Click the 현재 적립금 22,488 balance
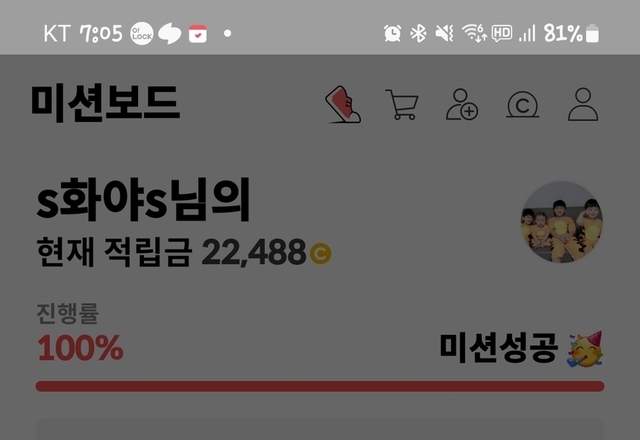 click(x=184, y=252)
